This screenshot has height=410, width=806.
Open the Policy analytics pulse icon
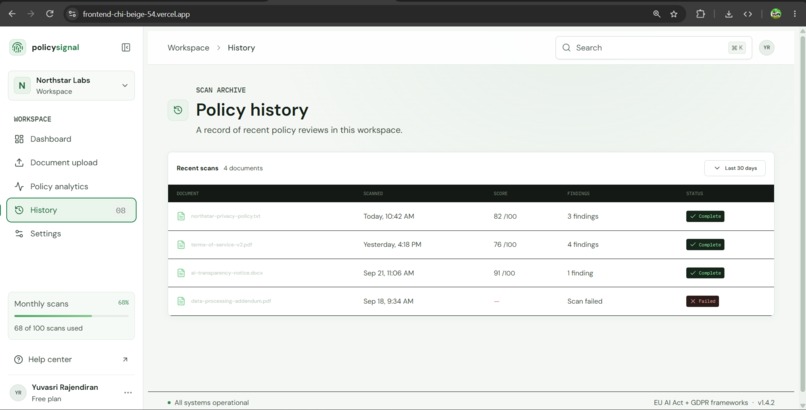pos(19,187)
